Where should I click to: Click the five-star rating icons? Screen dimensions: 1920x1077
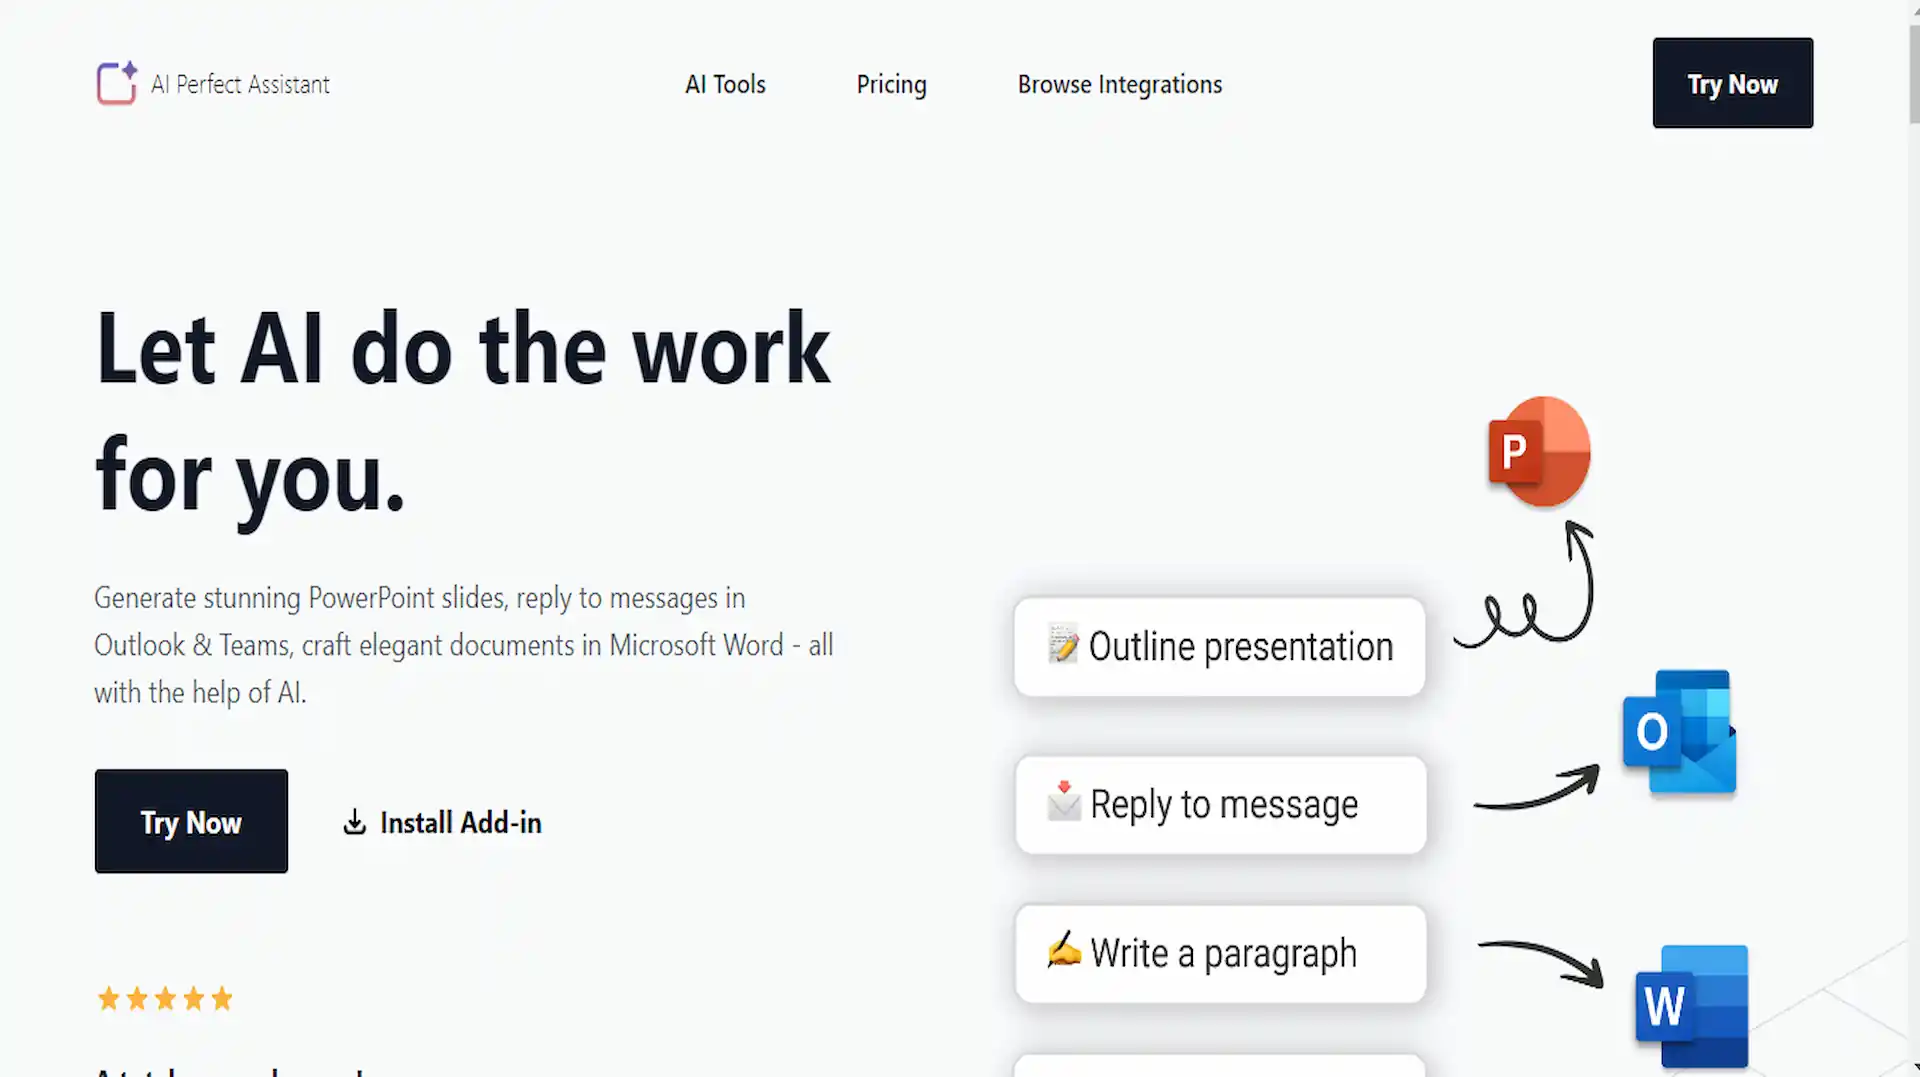pyautogui.click(x=165, y=998)
